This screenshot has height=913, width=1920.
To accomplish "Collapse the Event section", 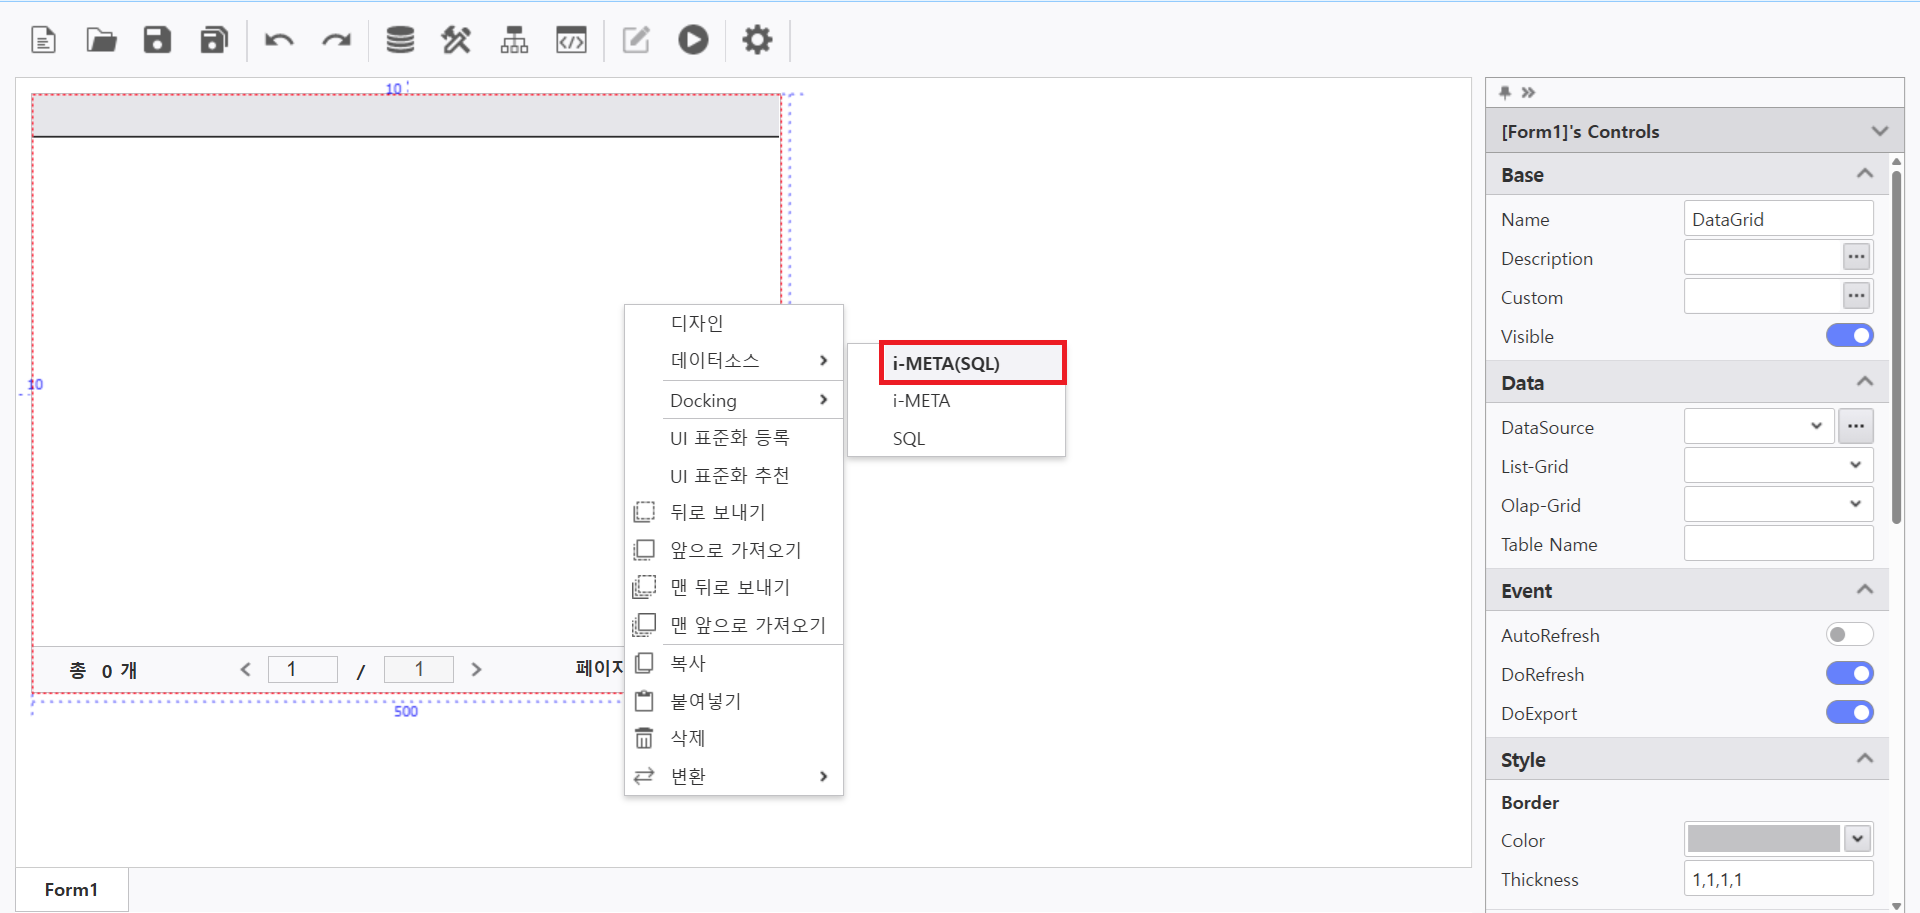I will [1864, 590].
